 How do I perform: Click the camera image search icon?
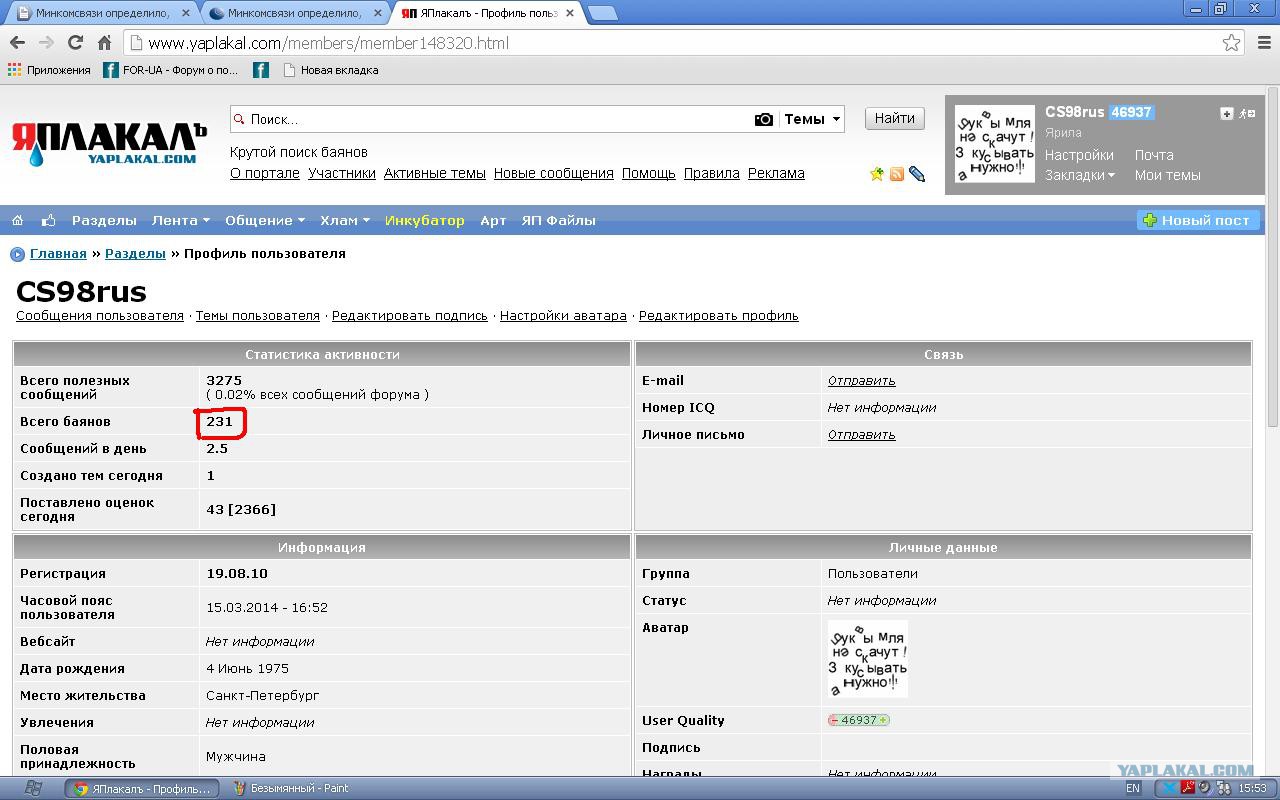coord(763,119)
